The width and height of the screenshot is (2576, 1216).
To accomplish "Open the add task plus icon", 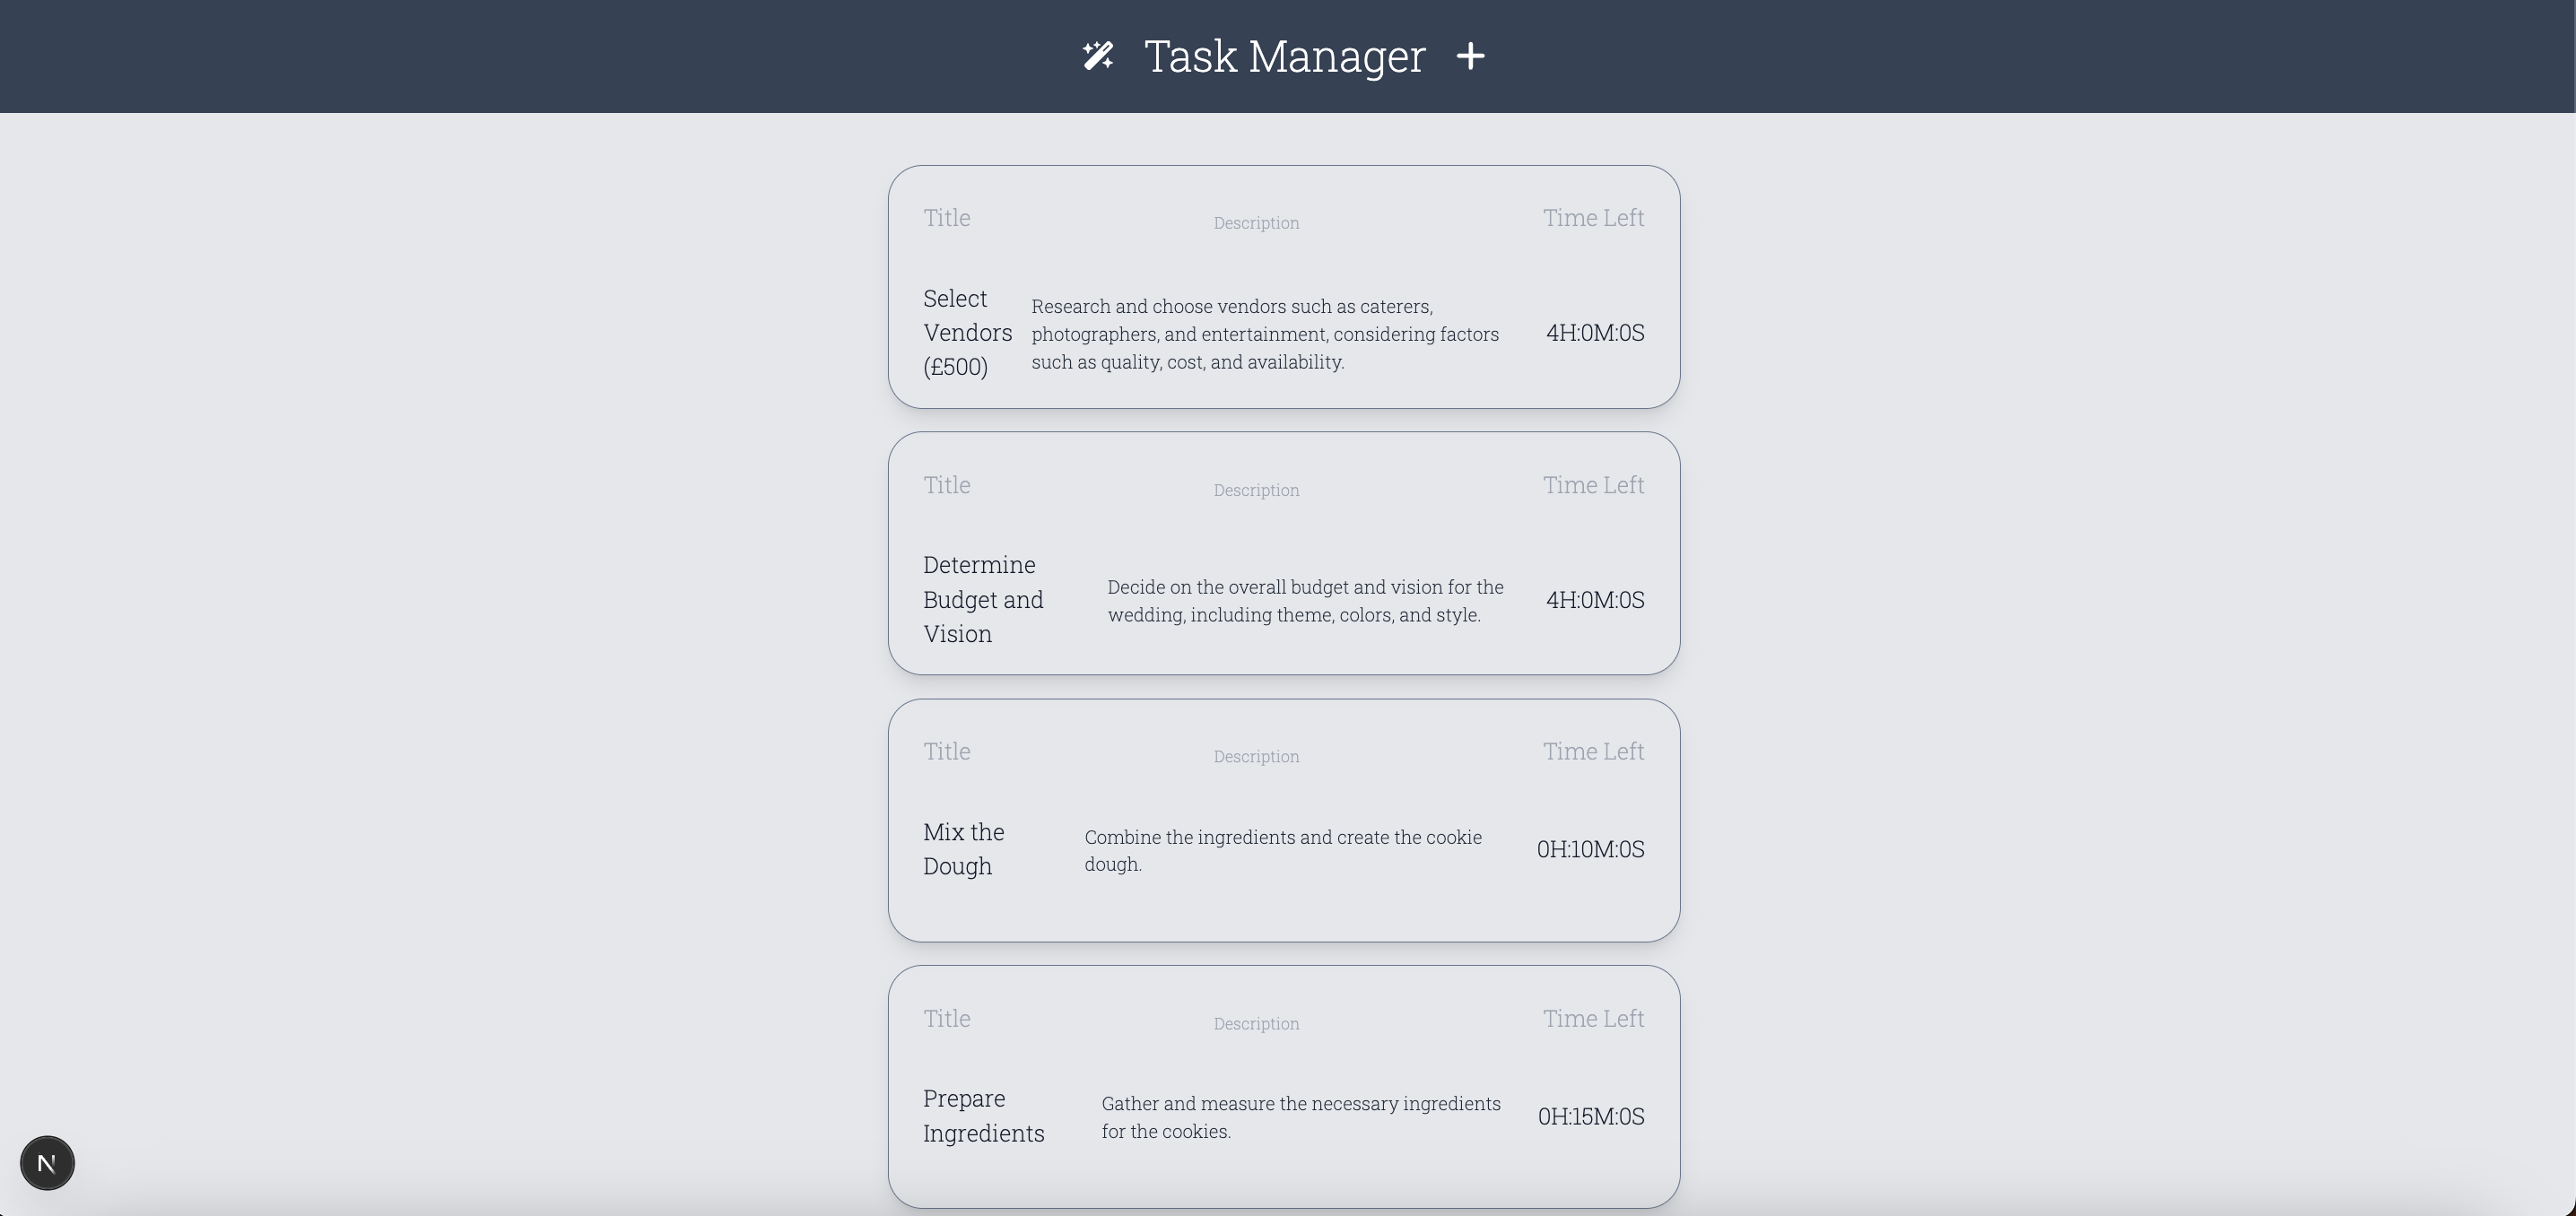I will click(1471, 56).
